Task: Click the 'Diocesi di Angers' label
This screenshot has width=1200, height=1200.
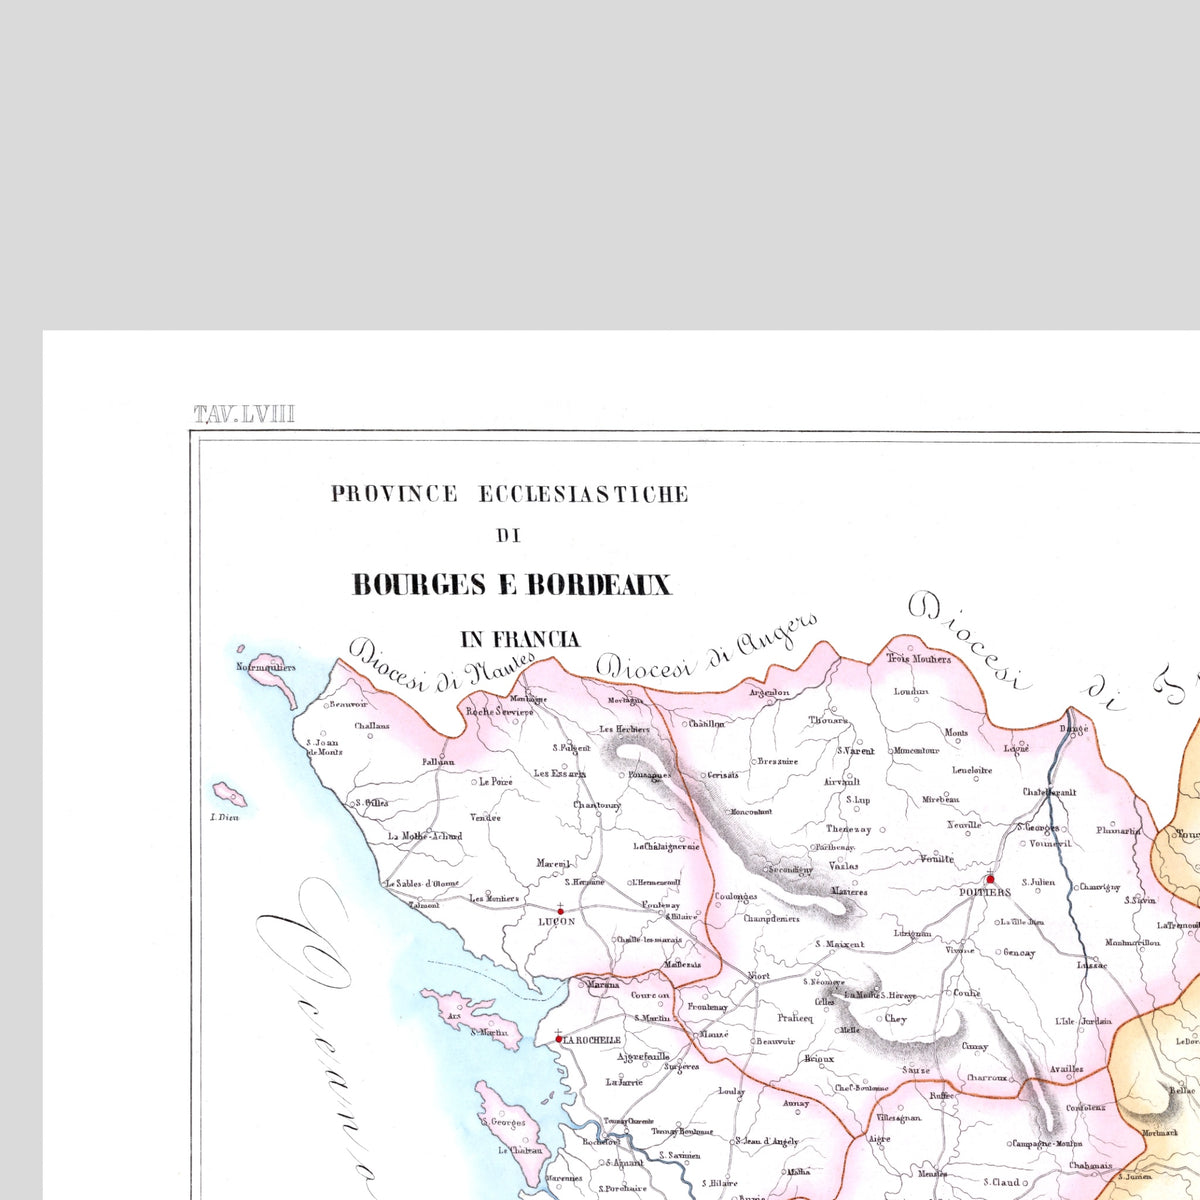Action: (x=708, y=648)
